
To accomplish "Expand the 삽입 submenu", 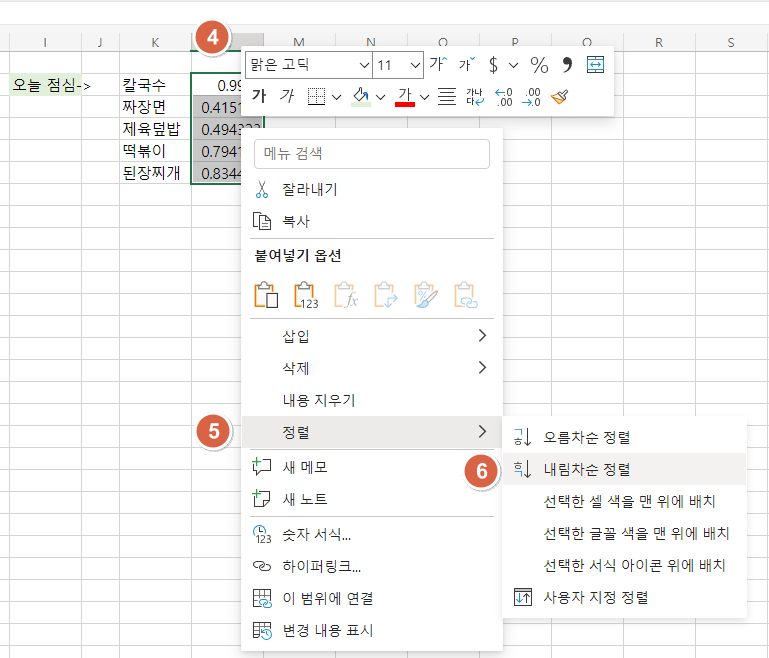I will [x=372, y=336].
